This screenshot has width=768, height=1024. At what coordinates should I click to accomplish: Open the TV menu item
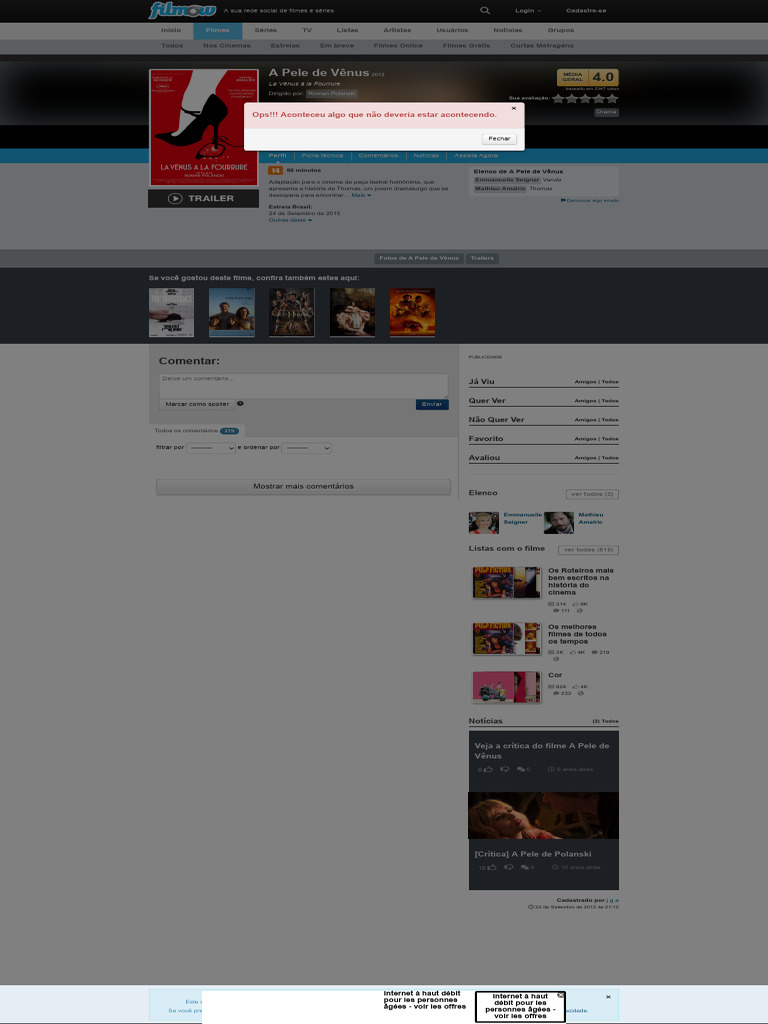(x=307, y=30)
